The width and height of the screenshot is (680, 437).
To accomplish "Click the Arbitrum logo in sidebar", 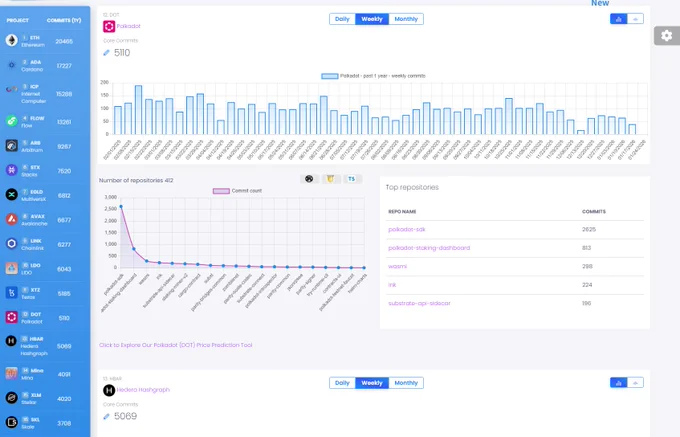I will [12, 146].
